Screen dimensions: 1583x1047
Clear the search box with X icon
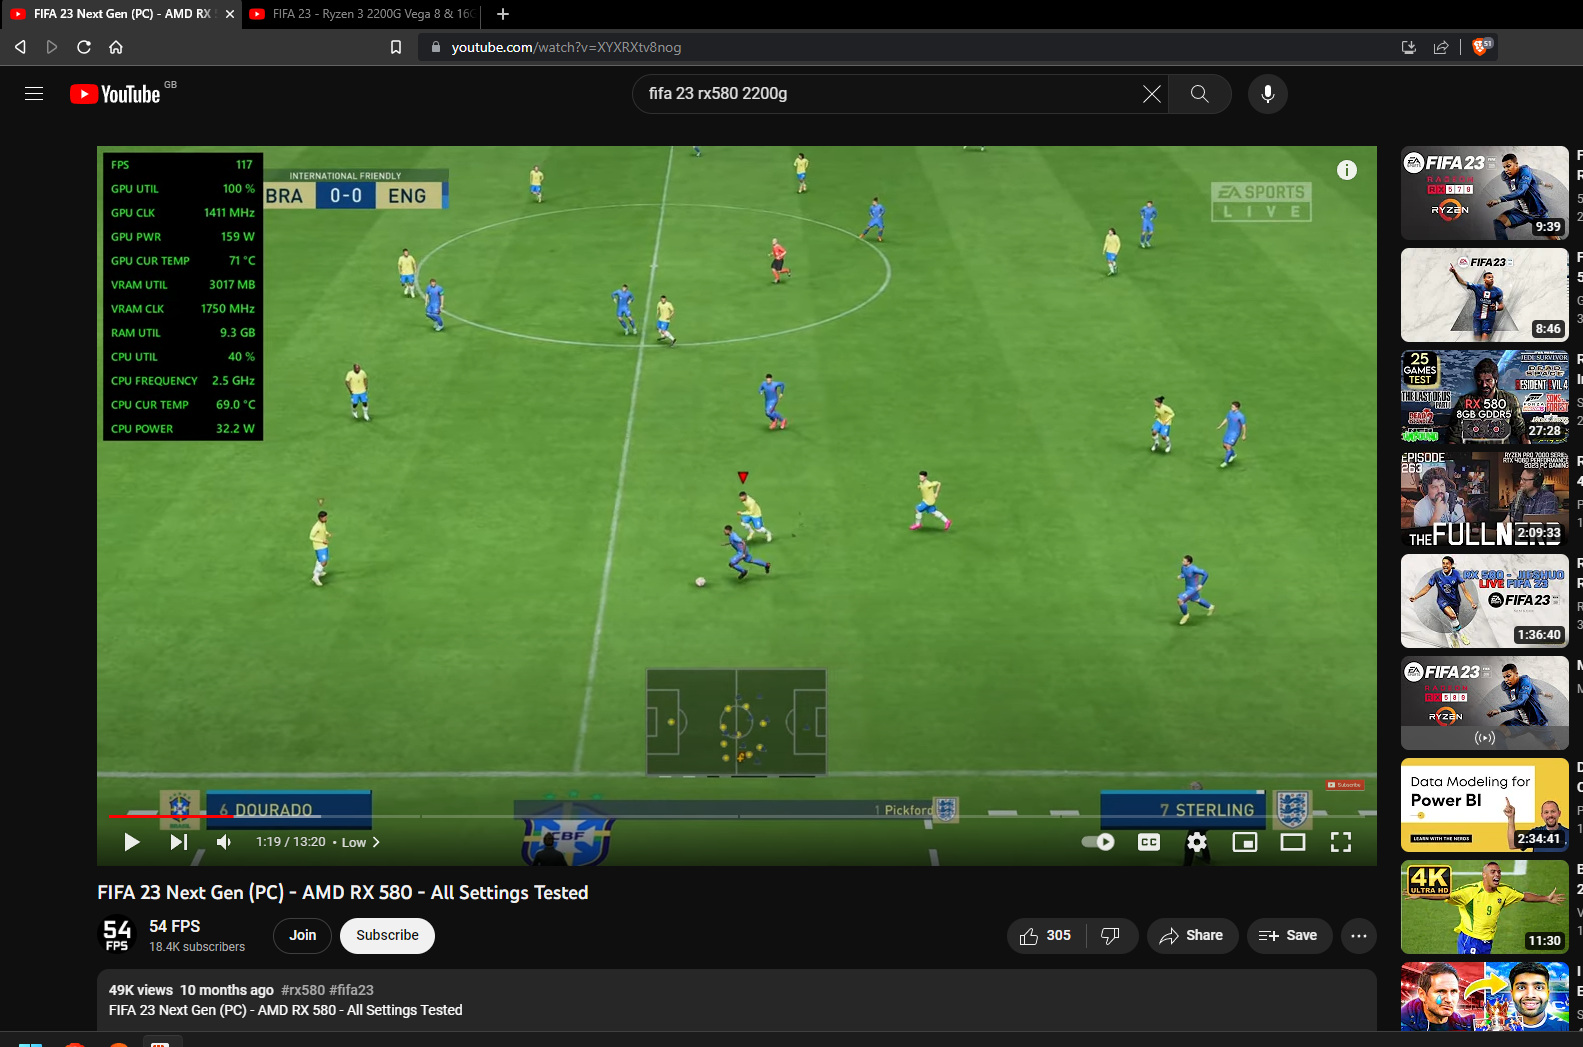[1152, 93]
